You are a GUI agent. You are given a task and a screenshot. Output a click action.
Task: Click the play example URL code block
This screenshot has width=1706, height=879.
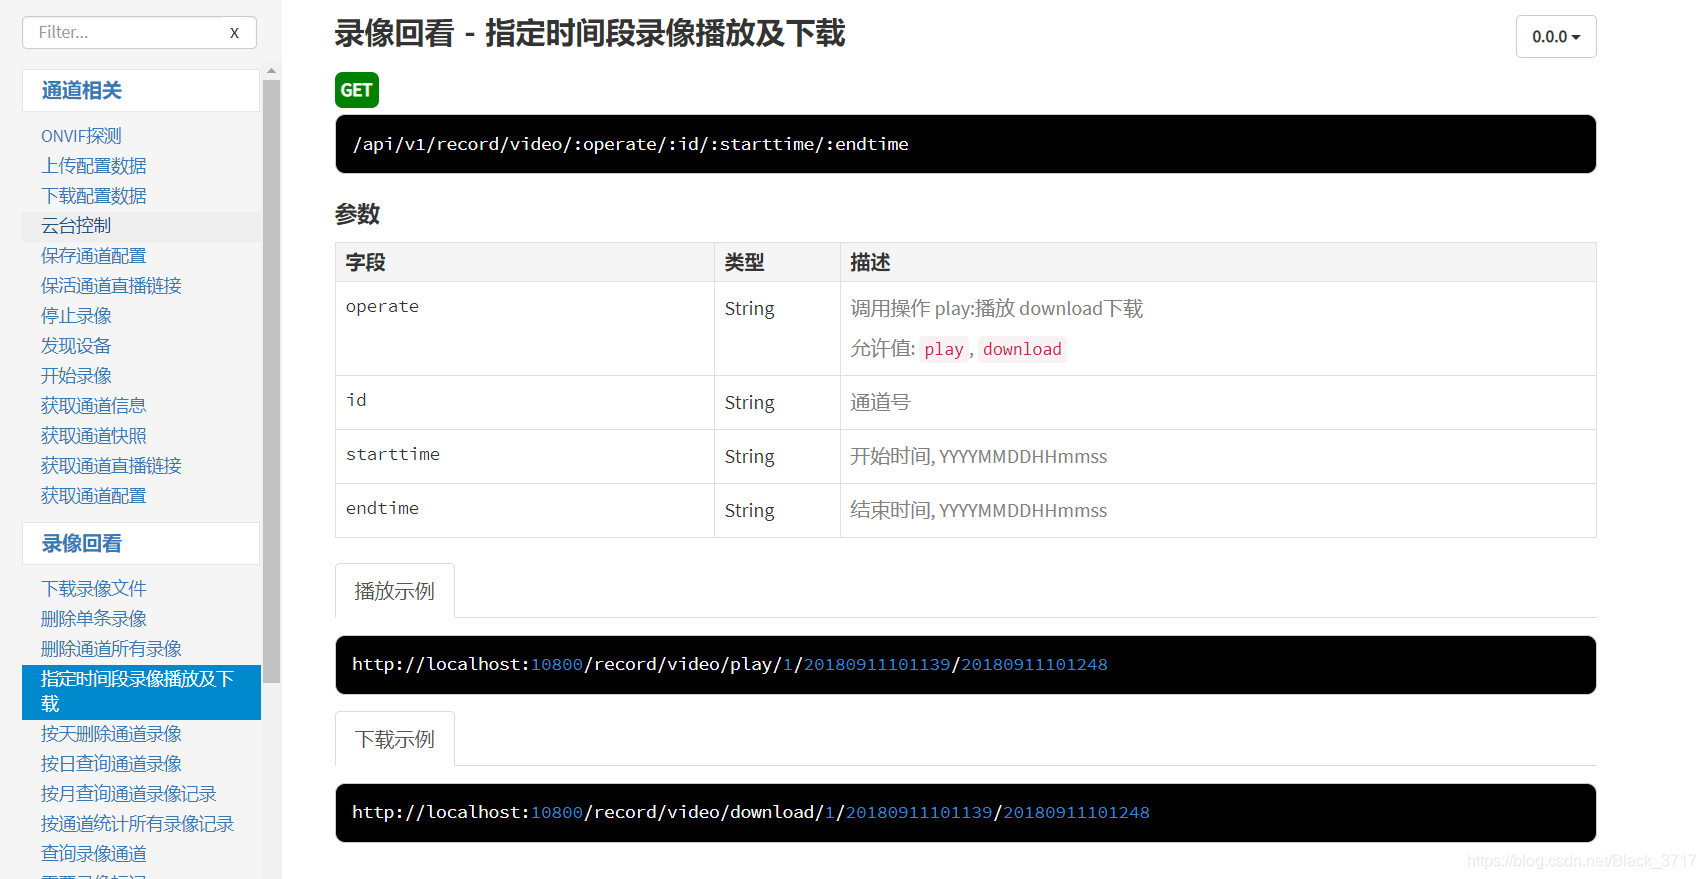pyautogui.click(x=965, y=665)
